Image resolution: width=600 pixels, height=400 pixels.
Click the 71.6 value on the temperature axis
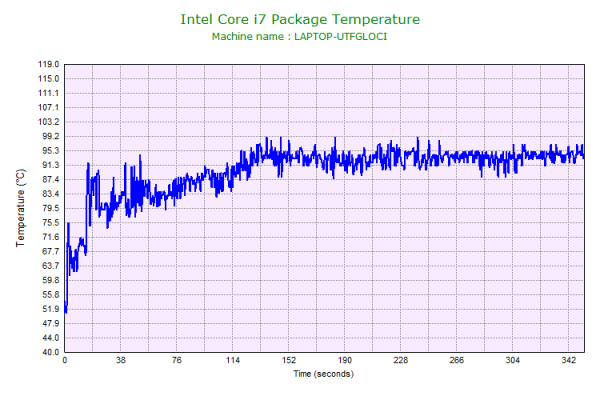coord(51,237)
